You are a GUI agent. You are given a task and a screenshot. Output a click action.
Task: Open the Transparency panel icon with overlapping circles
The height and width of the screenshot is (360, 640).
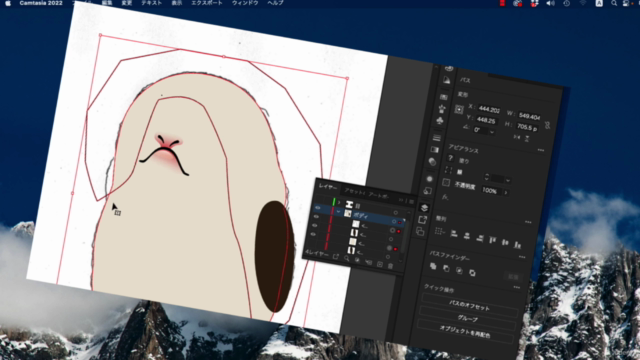click(x=433, y=162)
